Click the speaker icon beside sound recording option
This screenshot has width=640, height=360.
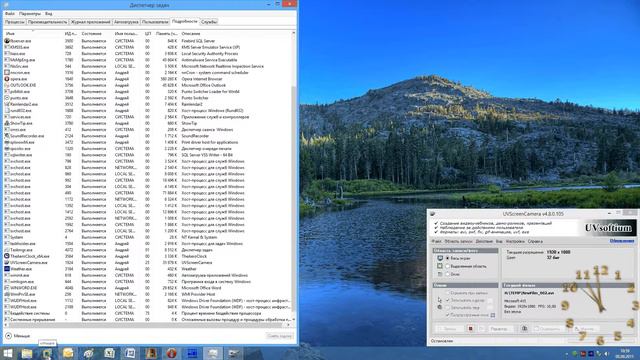pyautogui.click(x=440, y=307)
